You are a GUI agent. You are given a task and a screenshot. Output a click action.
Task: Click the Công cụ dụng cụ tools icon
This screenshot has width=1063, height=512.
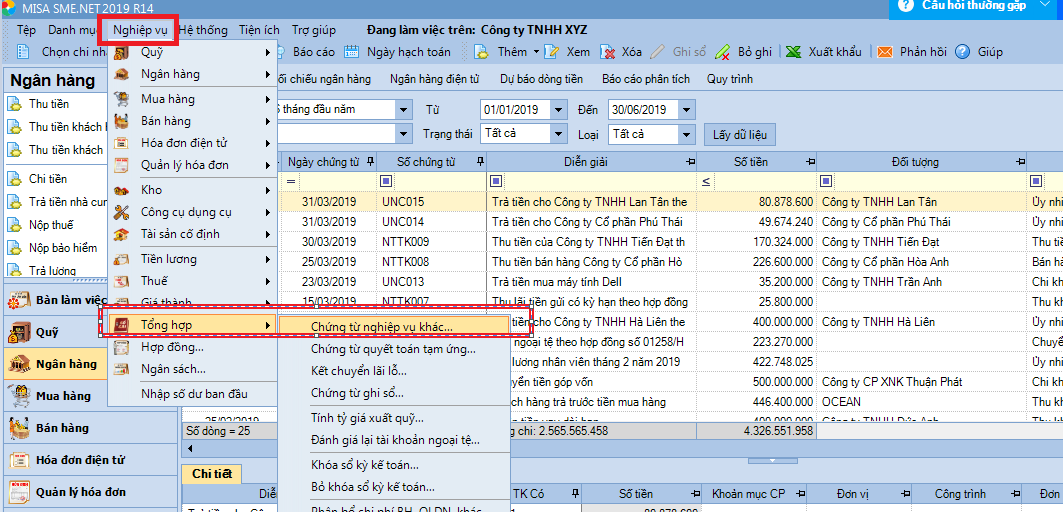pyautogui.click(x=121, y=212)
